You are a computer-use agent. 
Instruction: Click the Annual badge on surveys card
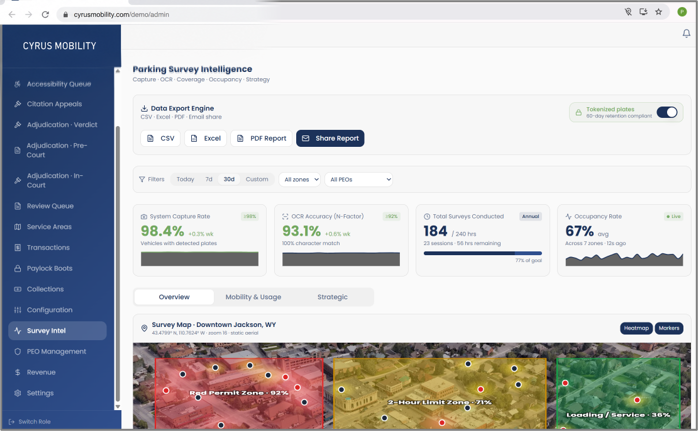coord(530,216)
